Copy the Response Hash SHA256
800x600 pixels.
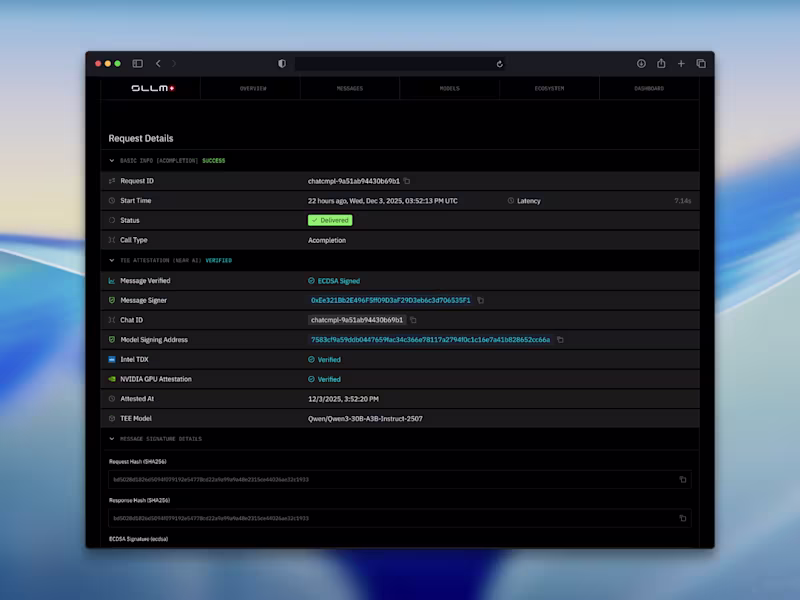[x=683, y=518]
